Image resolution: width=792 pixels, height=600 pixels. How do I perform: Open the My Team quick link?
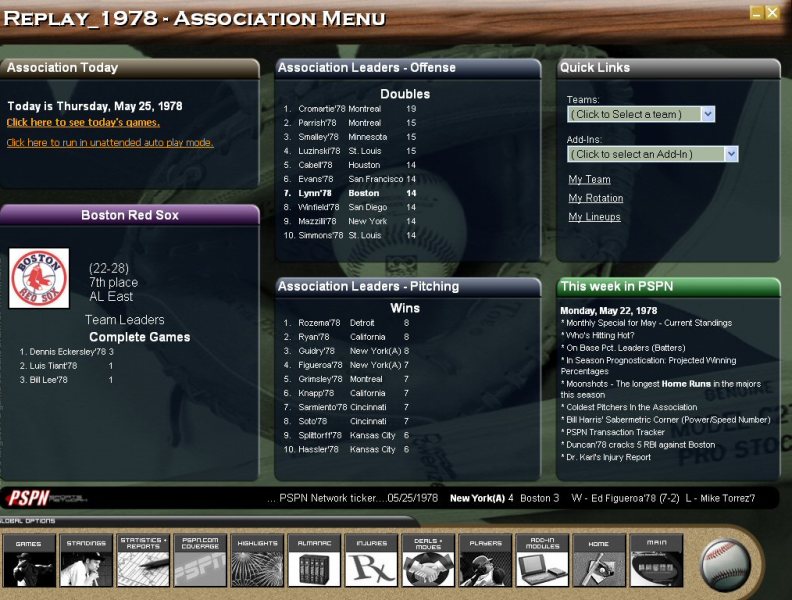coord(589,180)
